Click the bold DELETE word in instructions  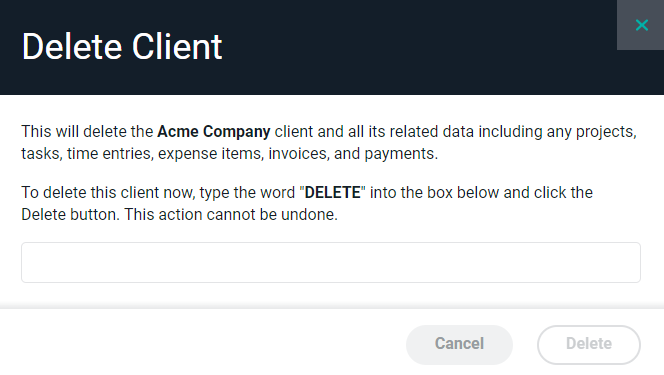[332, 193]
